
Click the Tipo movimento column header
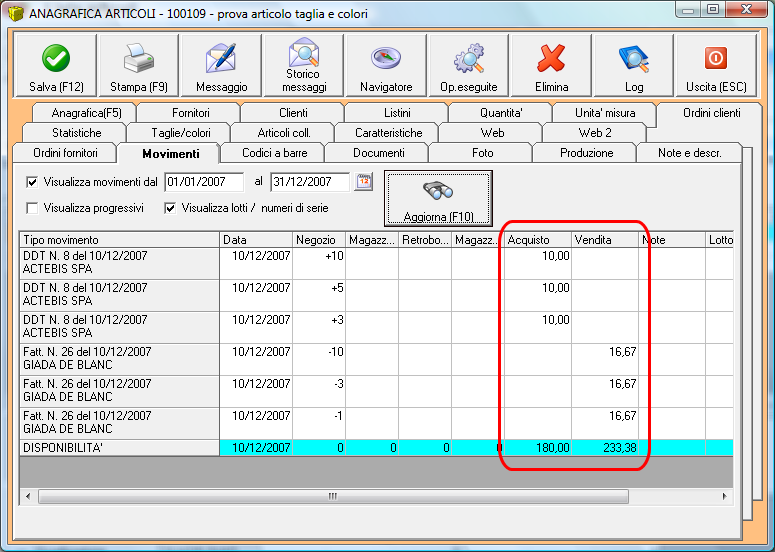pos(120,240)
